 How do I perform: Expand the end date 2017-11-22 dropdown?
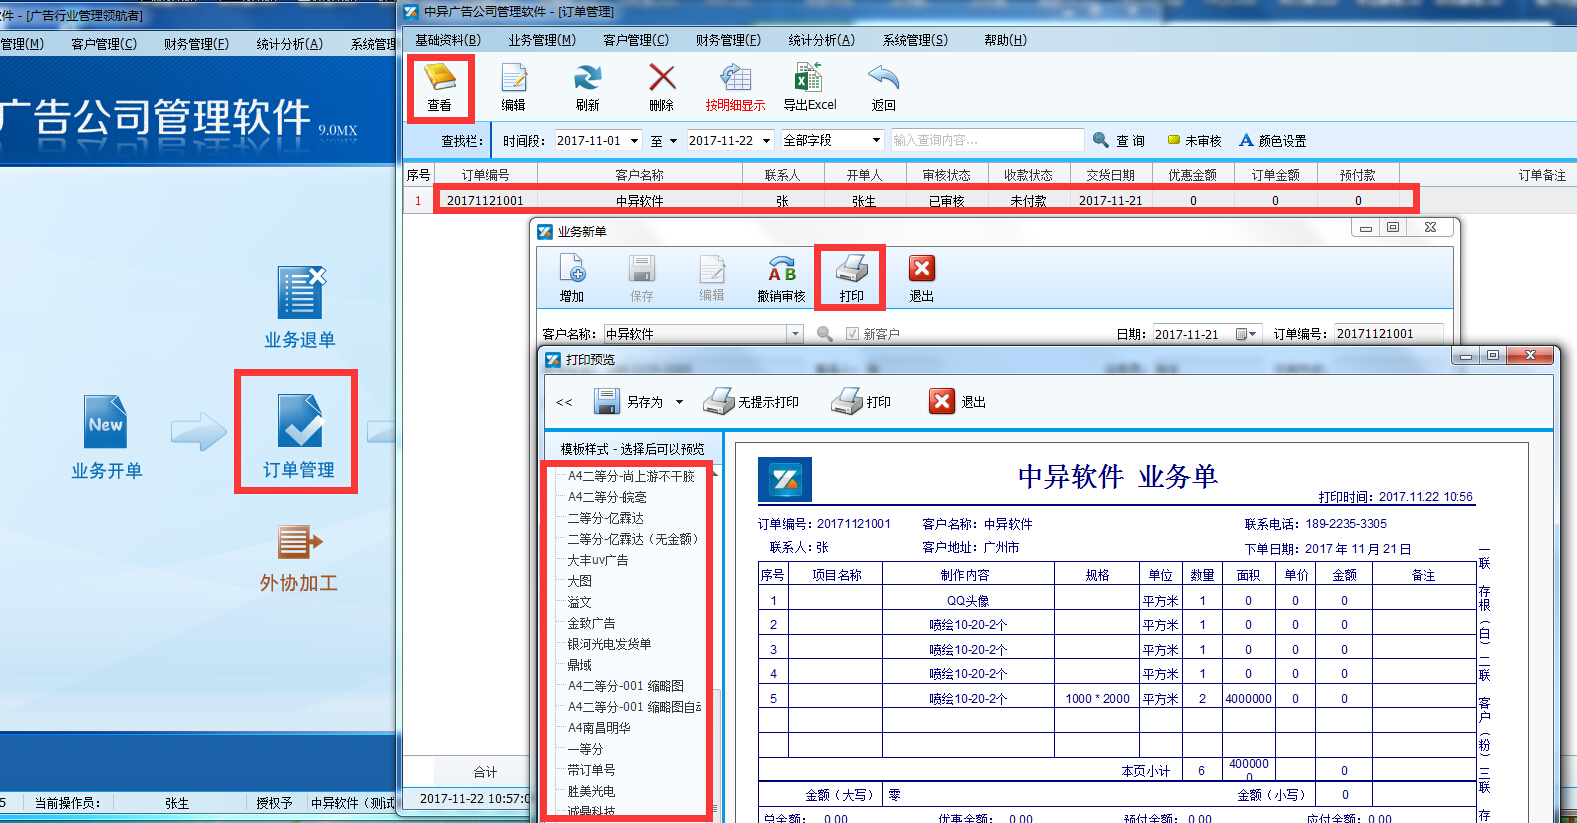tap(767, 141)
